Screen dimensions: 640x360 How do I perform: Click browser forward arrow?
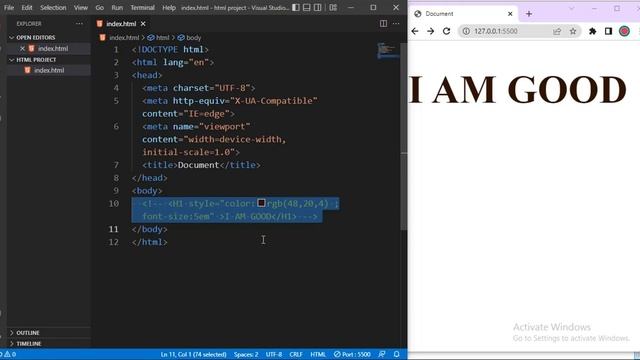(431, 31)
